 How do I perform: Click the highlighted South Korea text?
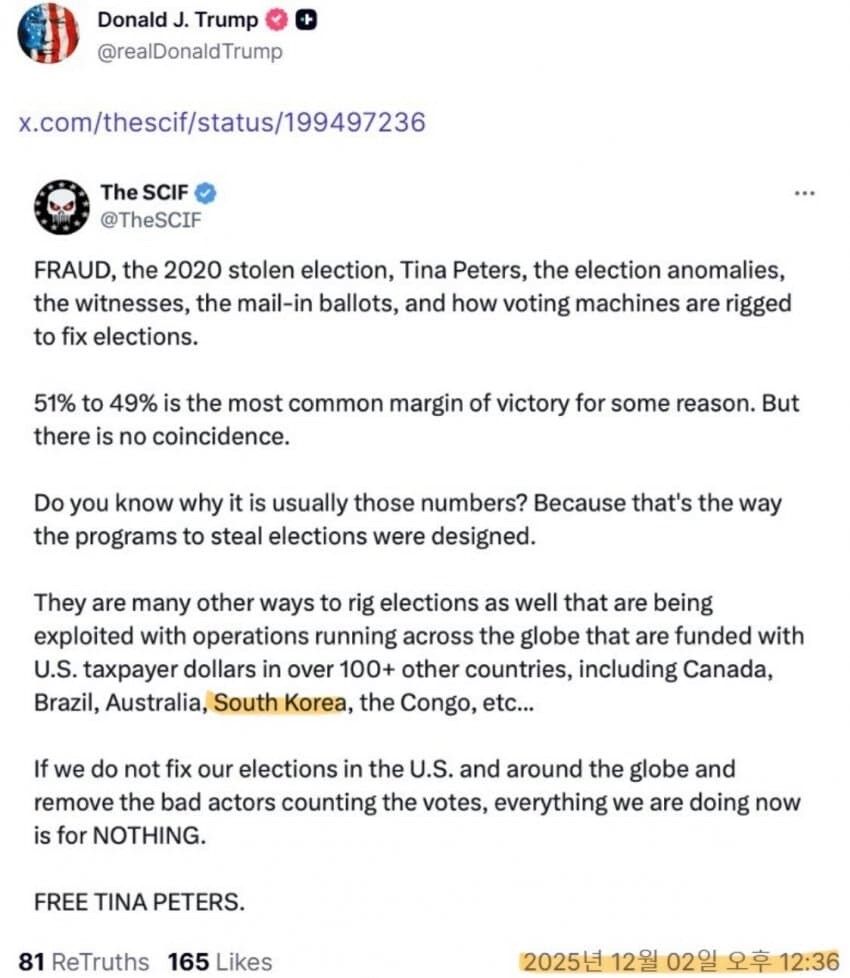(280, 702)
